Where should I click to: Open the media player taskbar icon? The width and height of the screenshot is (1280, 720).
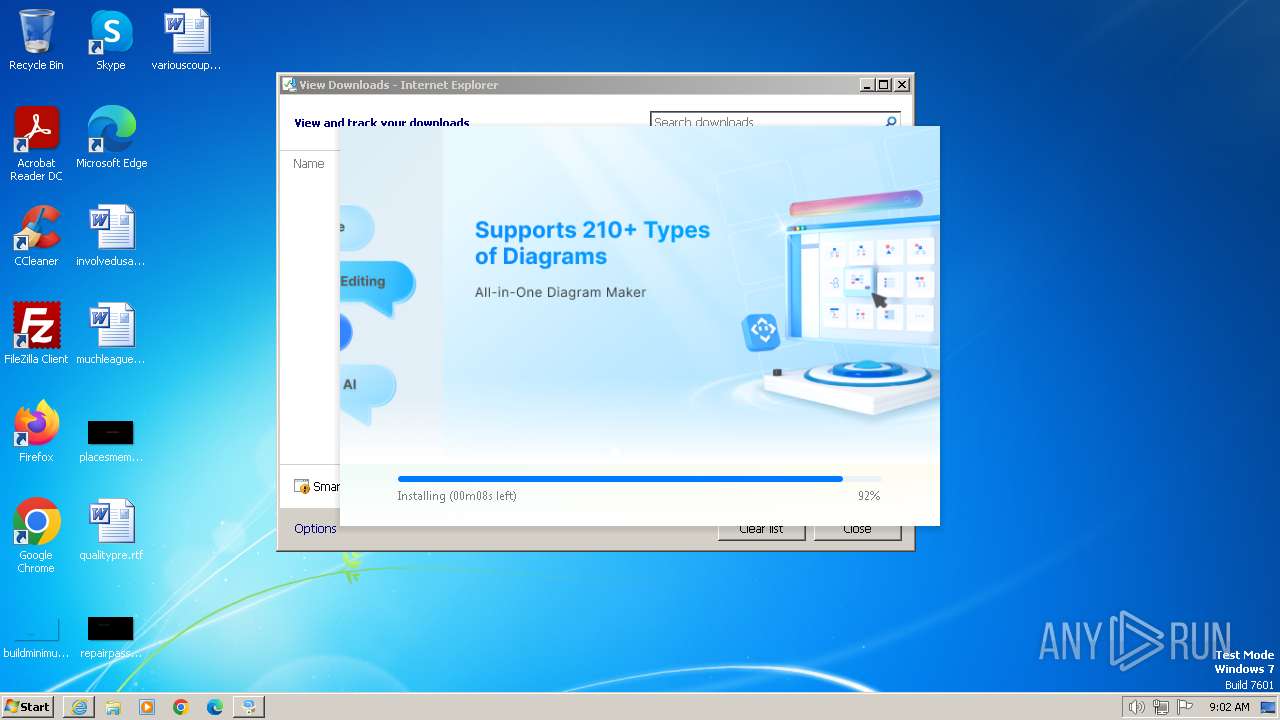[147, 707]
